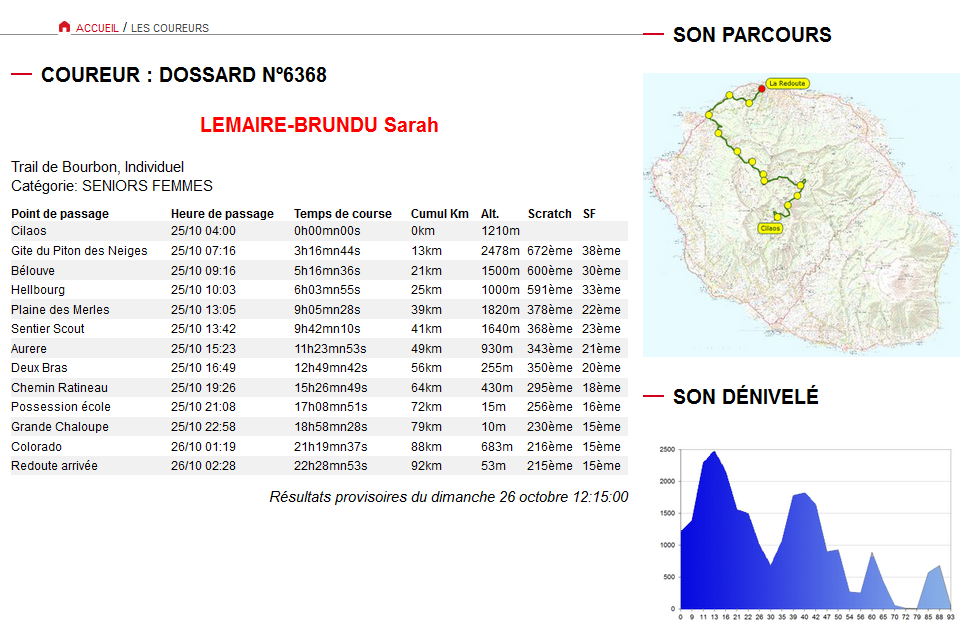Click the SON PARCOURS section heading

(x=752, y=35)
